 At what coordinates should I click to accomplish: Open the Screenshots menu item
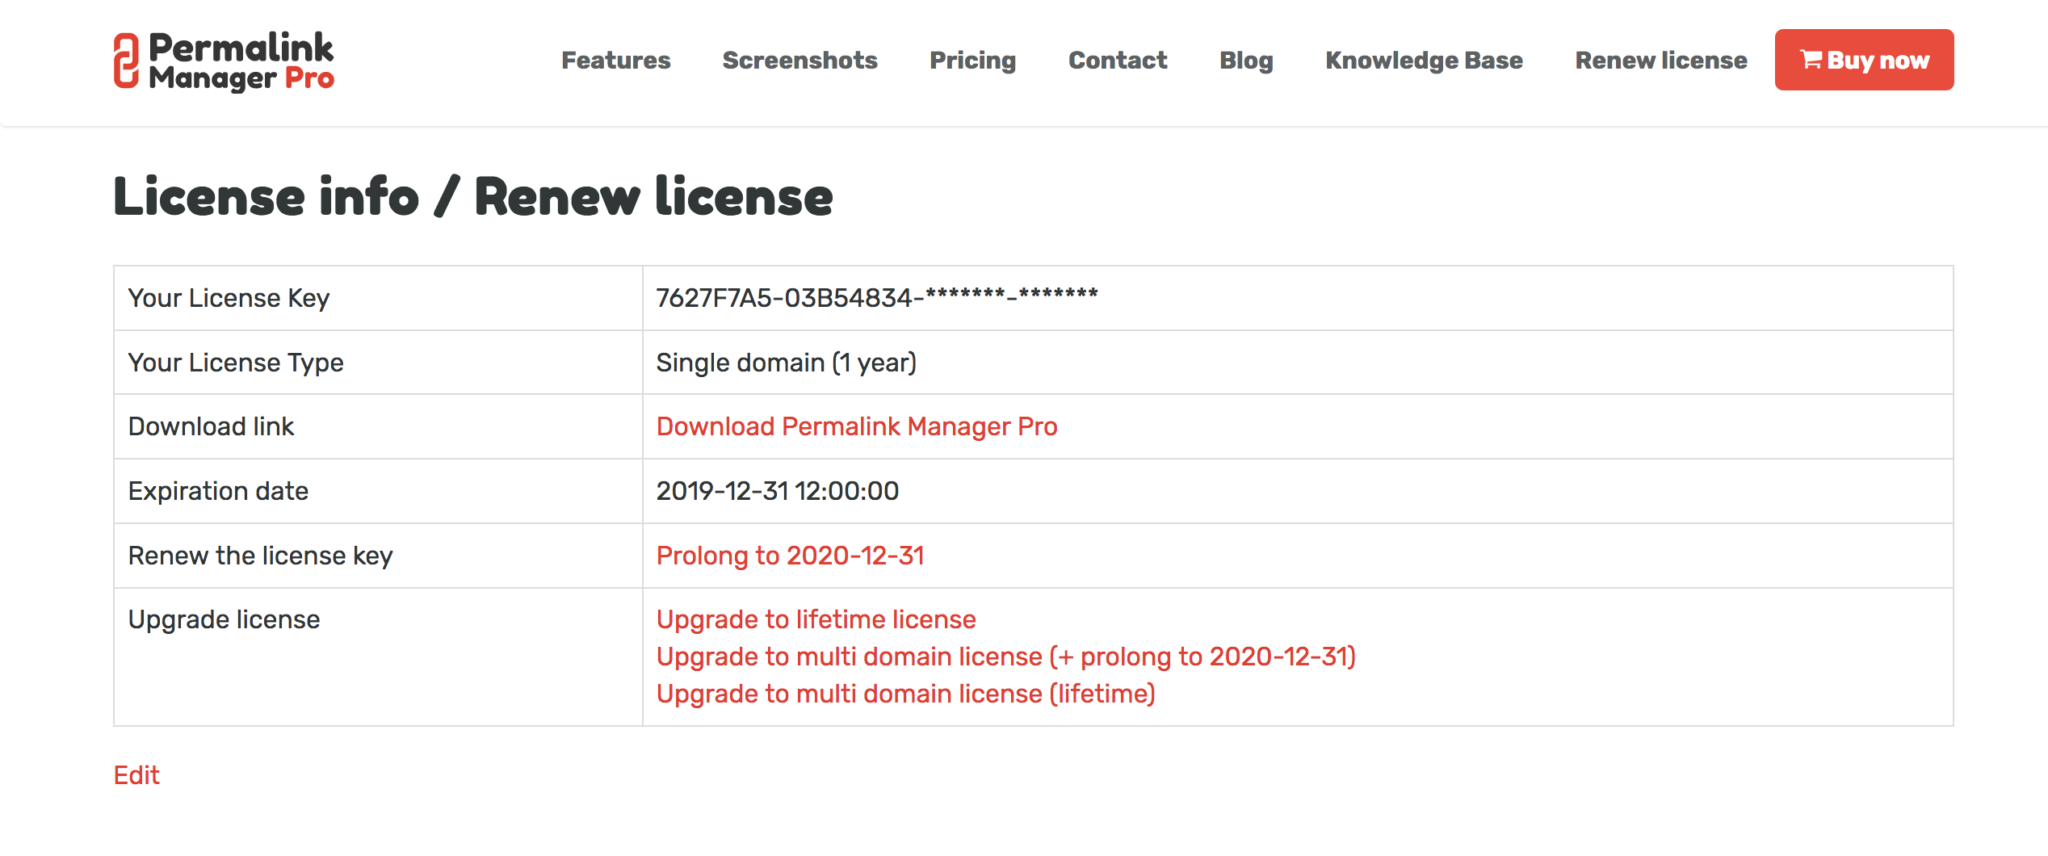click(800, 60)
